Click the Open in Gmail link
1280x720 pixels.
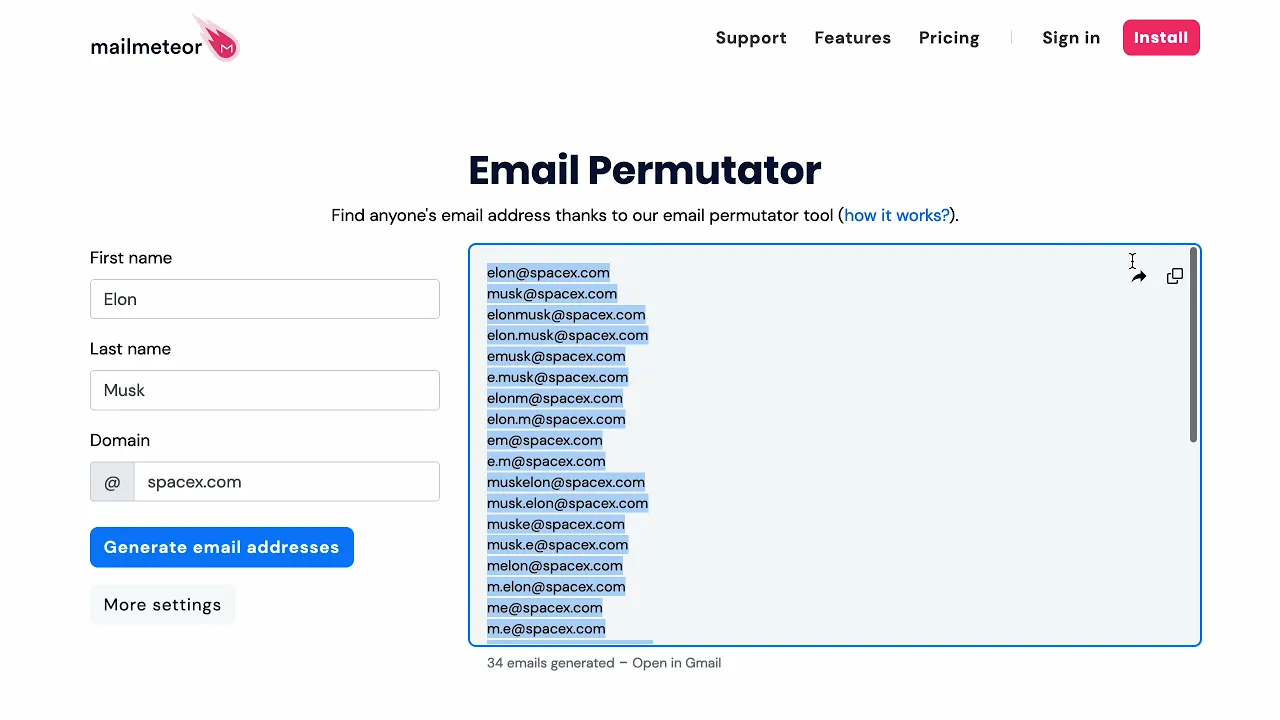tap(676, 663)
